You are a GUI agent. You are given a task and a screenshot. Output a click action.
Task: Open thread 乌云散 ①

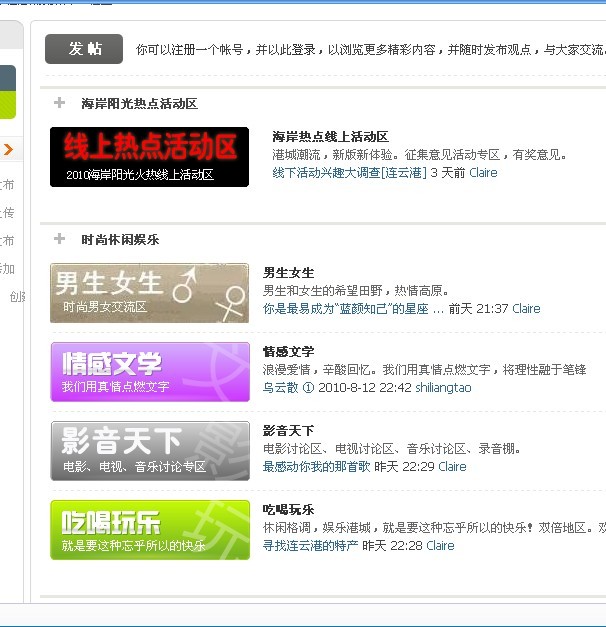(288, 387)
